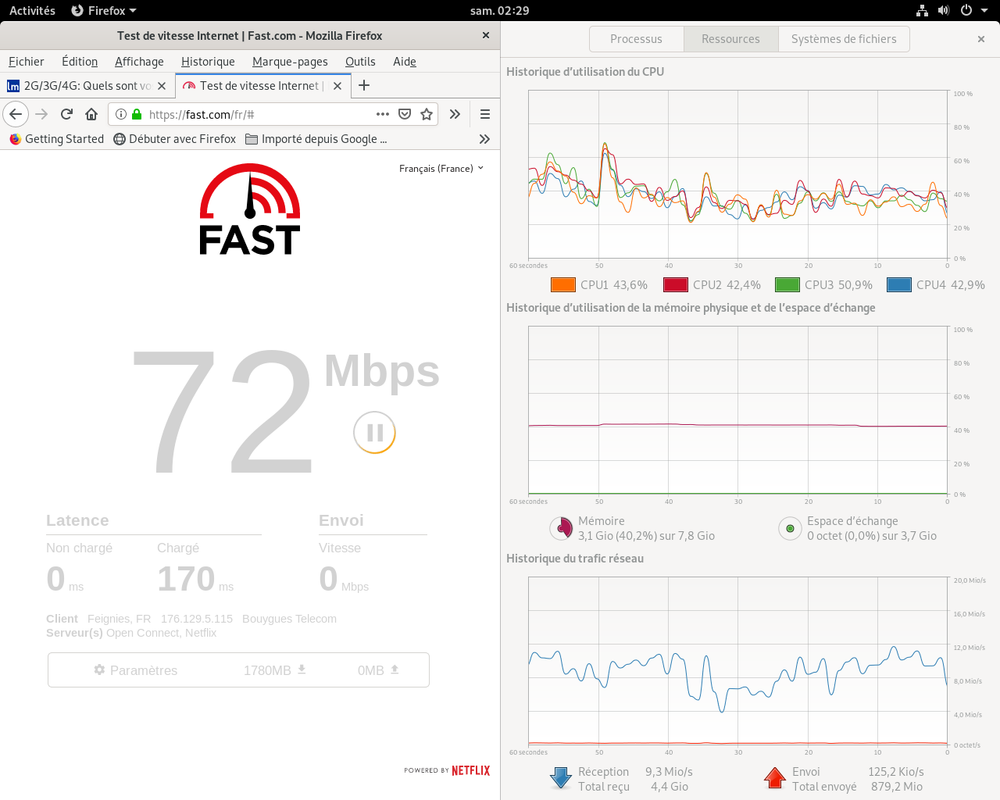Open Paramètres gear on fast.com
The width and height of the screenshot is (1000, 800).
pos(135,670)
